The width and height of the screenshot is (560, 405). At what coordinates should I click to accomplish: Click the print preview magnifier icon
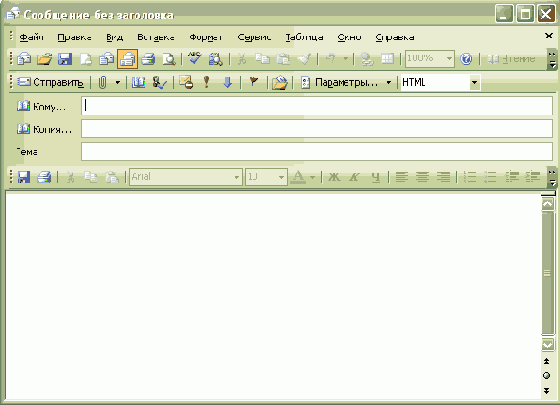tap(169, 59)
